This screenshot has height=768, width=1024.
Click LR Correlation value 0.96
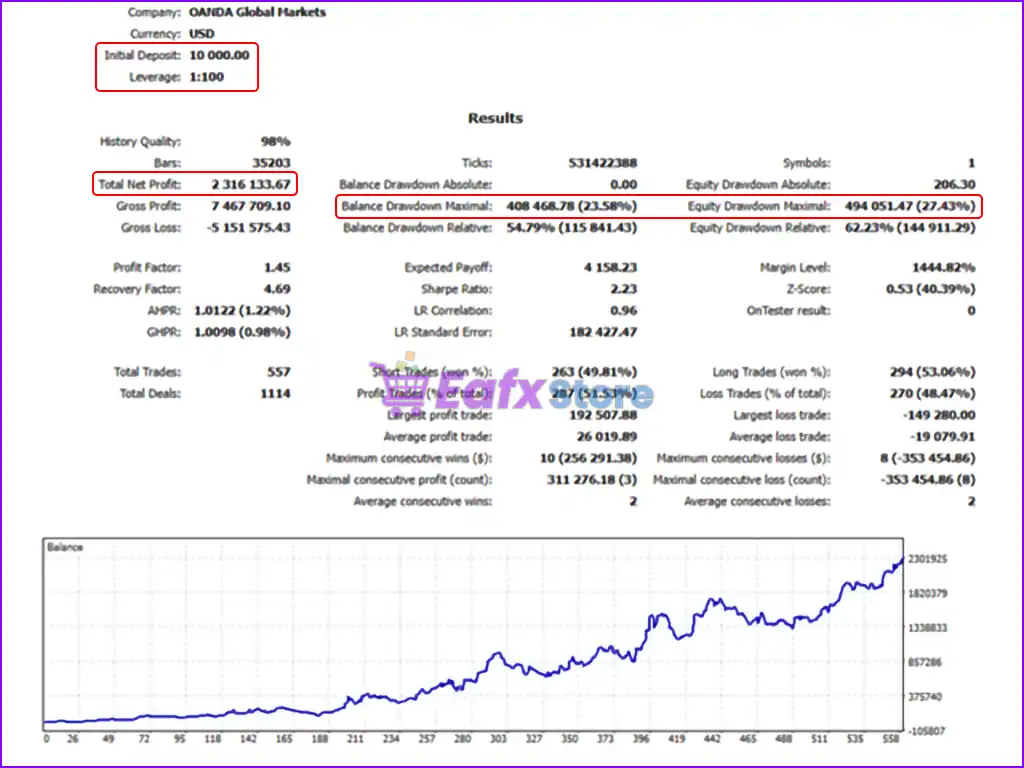coord(624,311)
